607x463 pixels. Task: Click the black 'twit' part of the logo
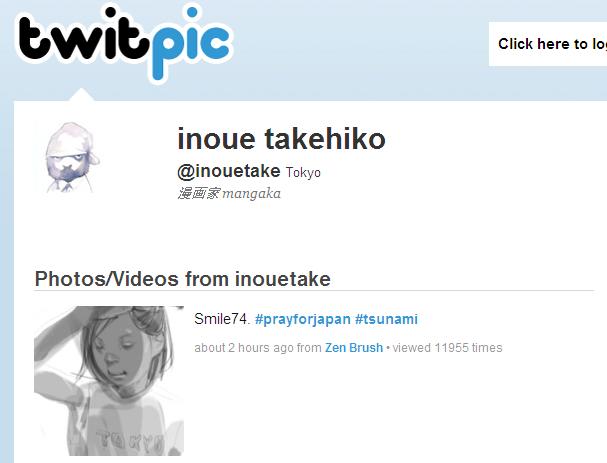click(x=83, y=39)
